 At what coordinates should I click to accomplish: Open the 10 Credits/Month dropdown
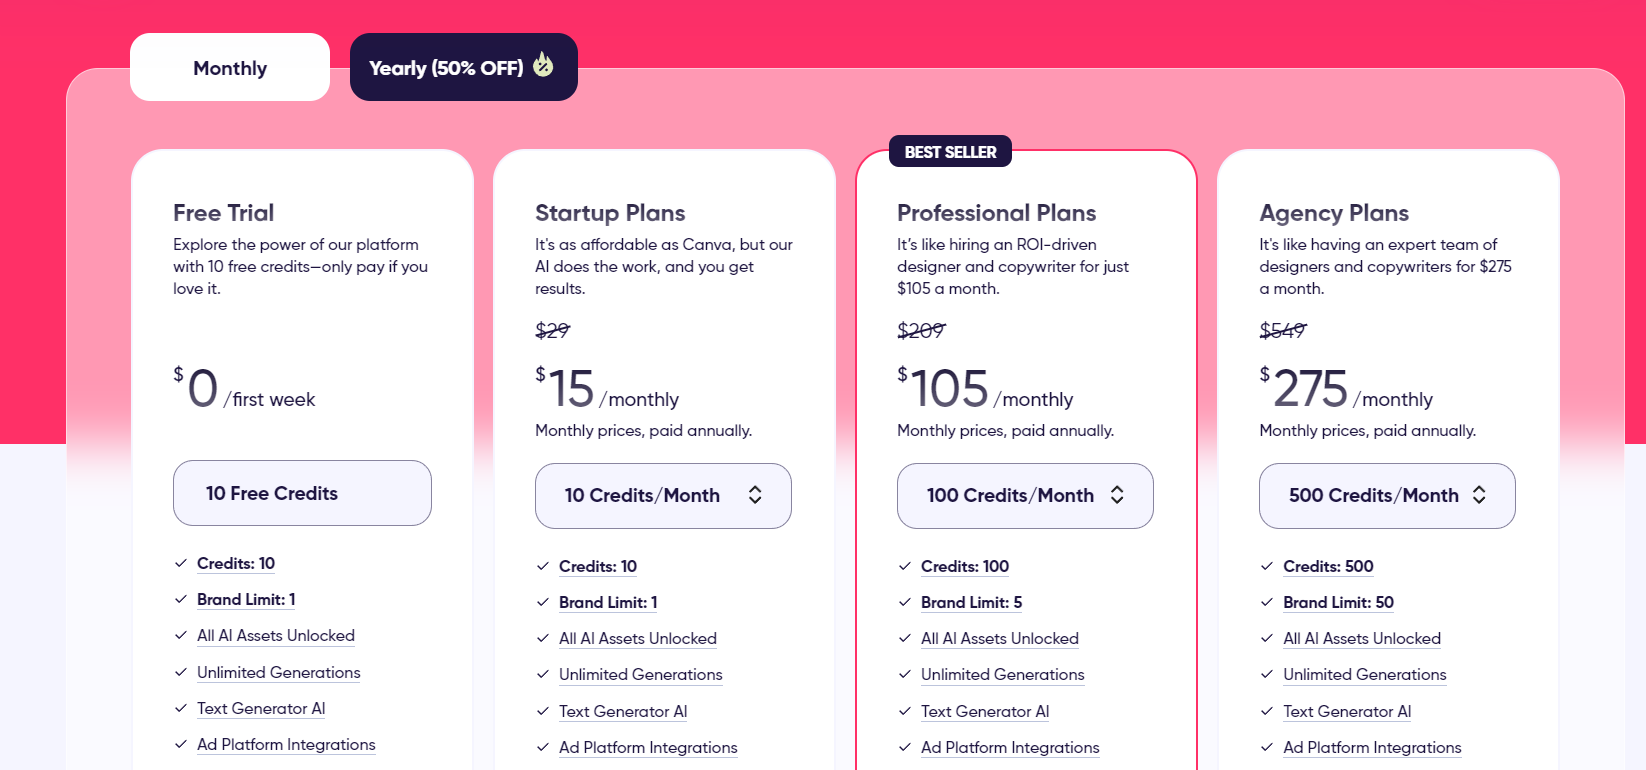[x=663, y=495]
